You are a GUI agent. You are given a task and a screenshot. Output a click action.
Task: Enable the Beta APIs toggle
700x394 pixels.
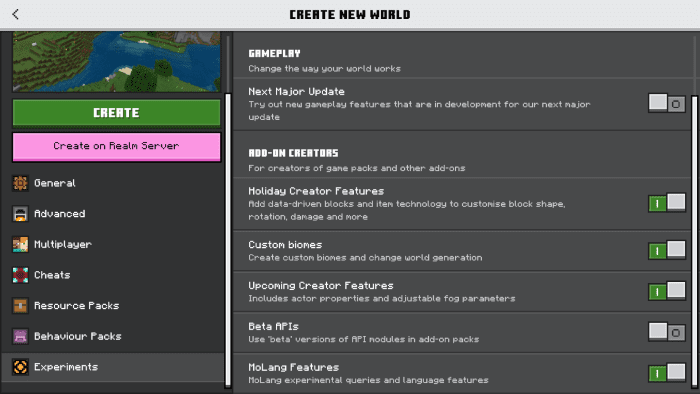(x=667, y=332)
